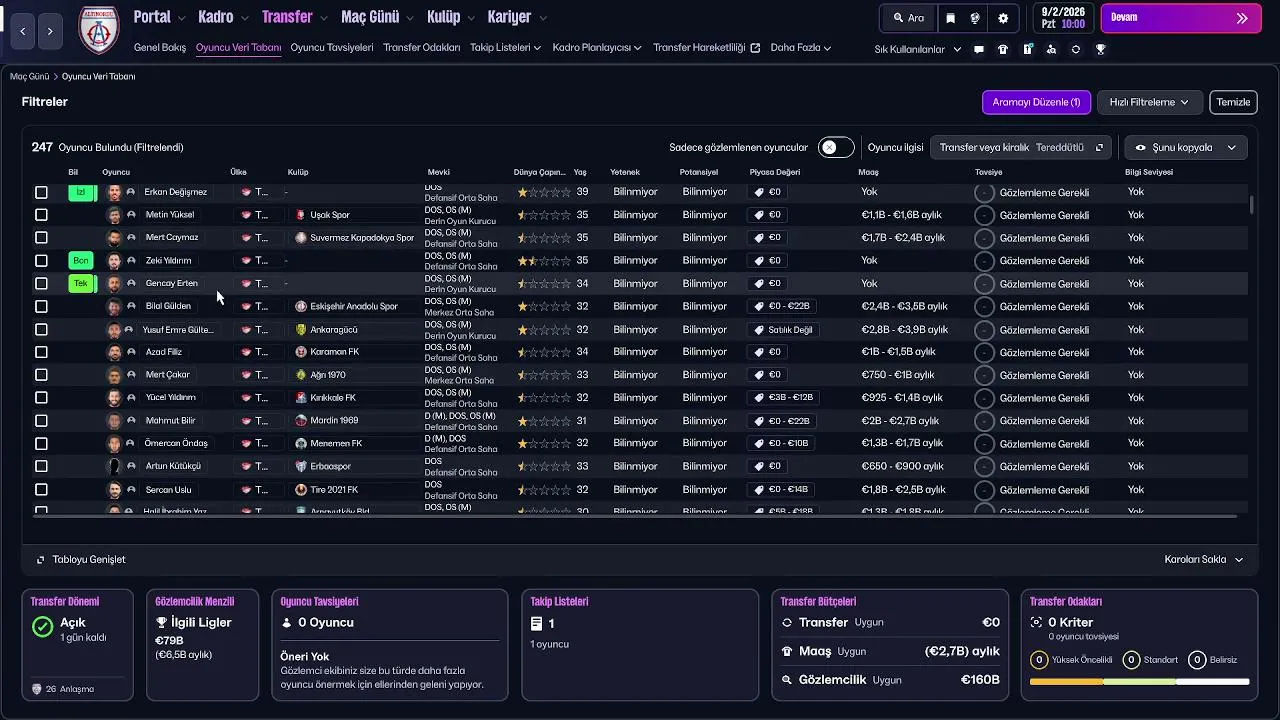
Task: Sort by the Piyasa Değeri column header
Action: (775, 172)
